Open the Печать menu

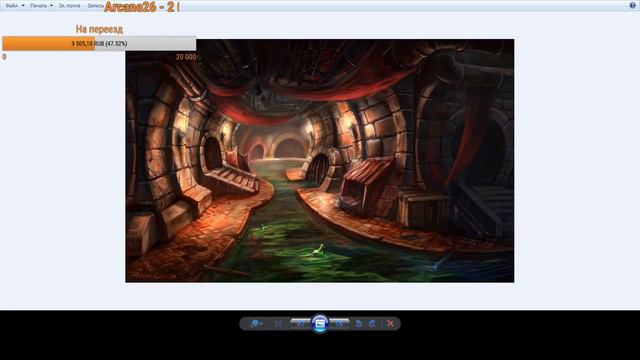(38, 6)
